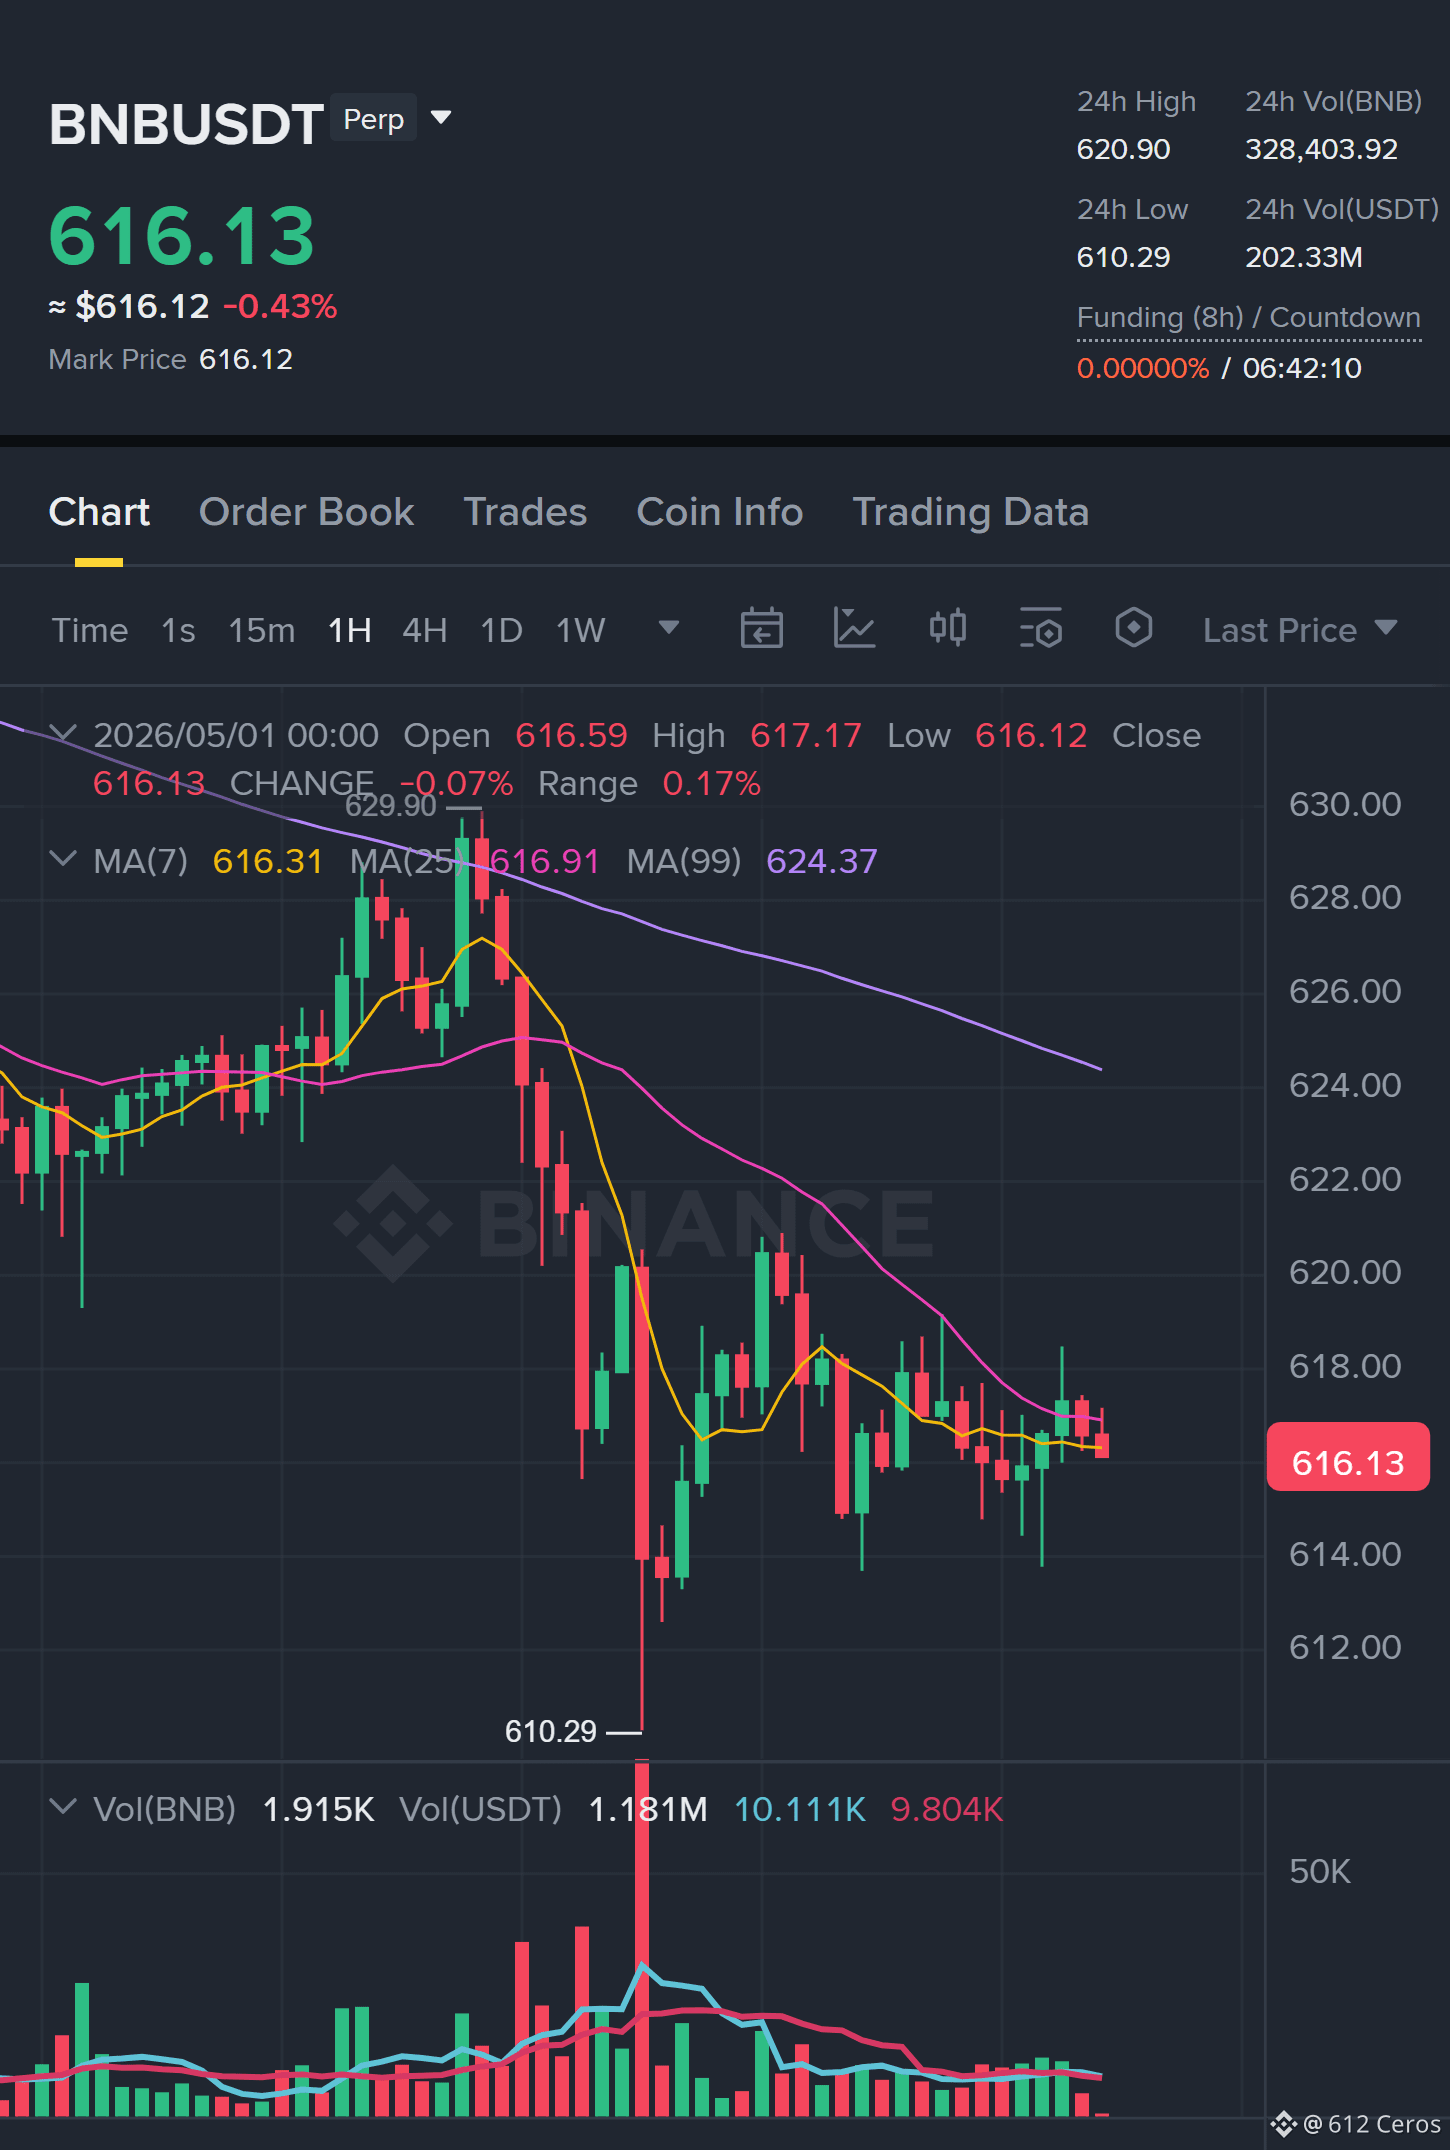Image resolution: width=1450 pixels, height=2150 pixels.
Task: Collapse the OHLC info row chevron
Action: click(x=63, y=734)
